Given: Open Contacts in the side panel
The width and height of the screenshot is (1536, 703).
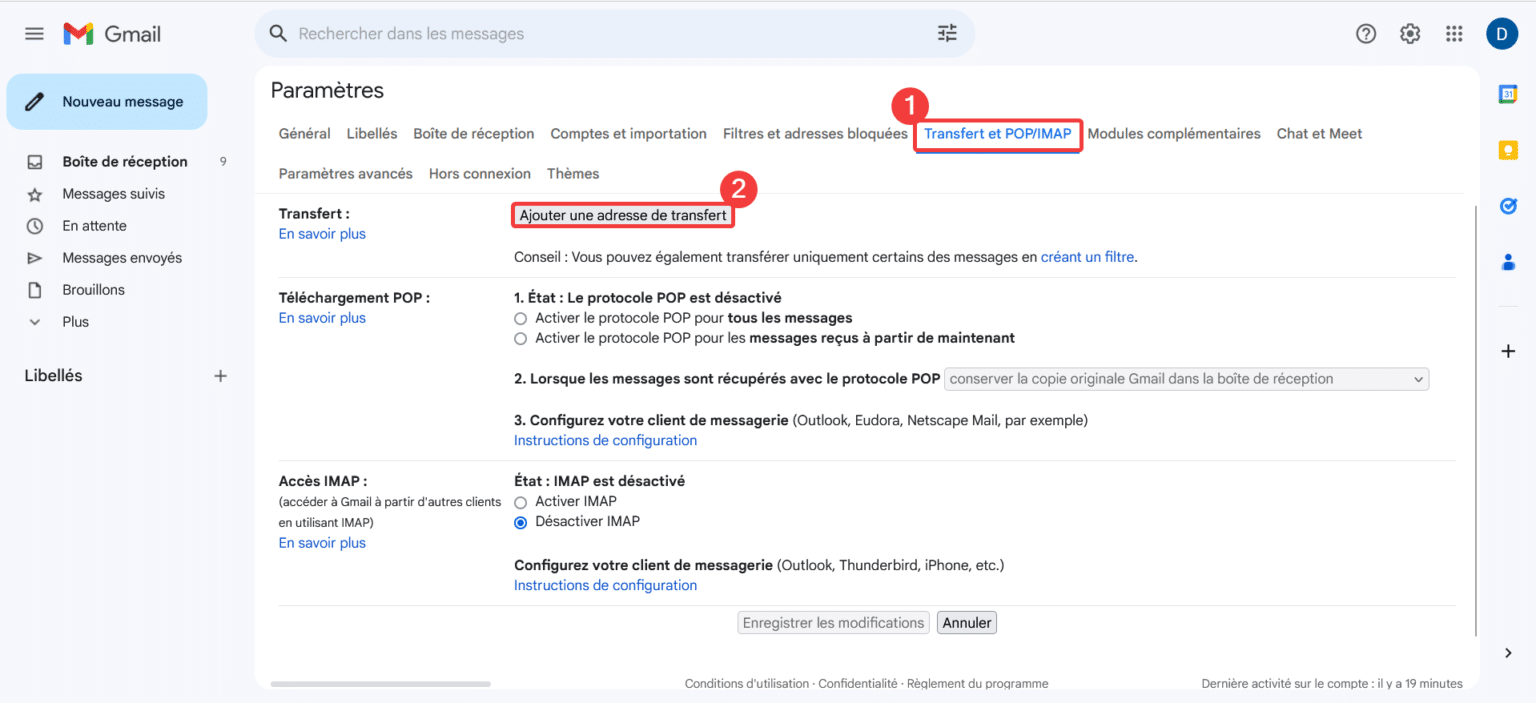Looking at the screenshot, I should (1508, 261).
